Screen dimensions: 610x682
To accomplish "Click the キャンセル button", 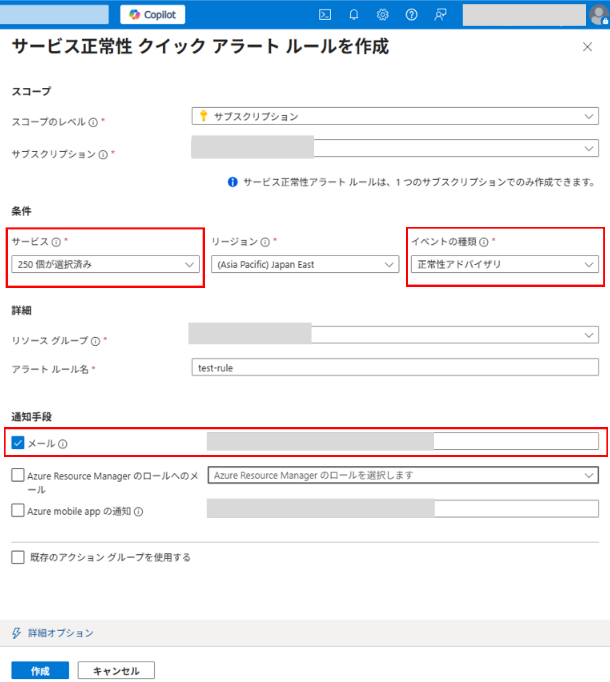I will (x=116, y=671).
